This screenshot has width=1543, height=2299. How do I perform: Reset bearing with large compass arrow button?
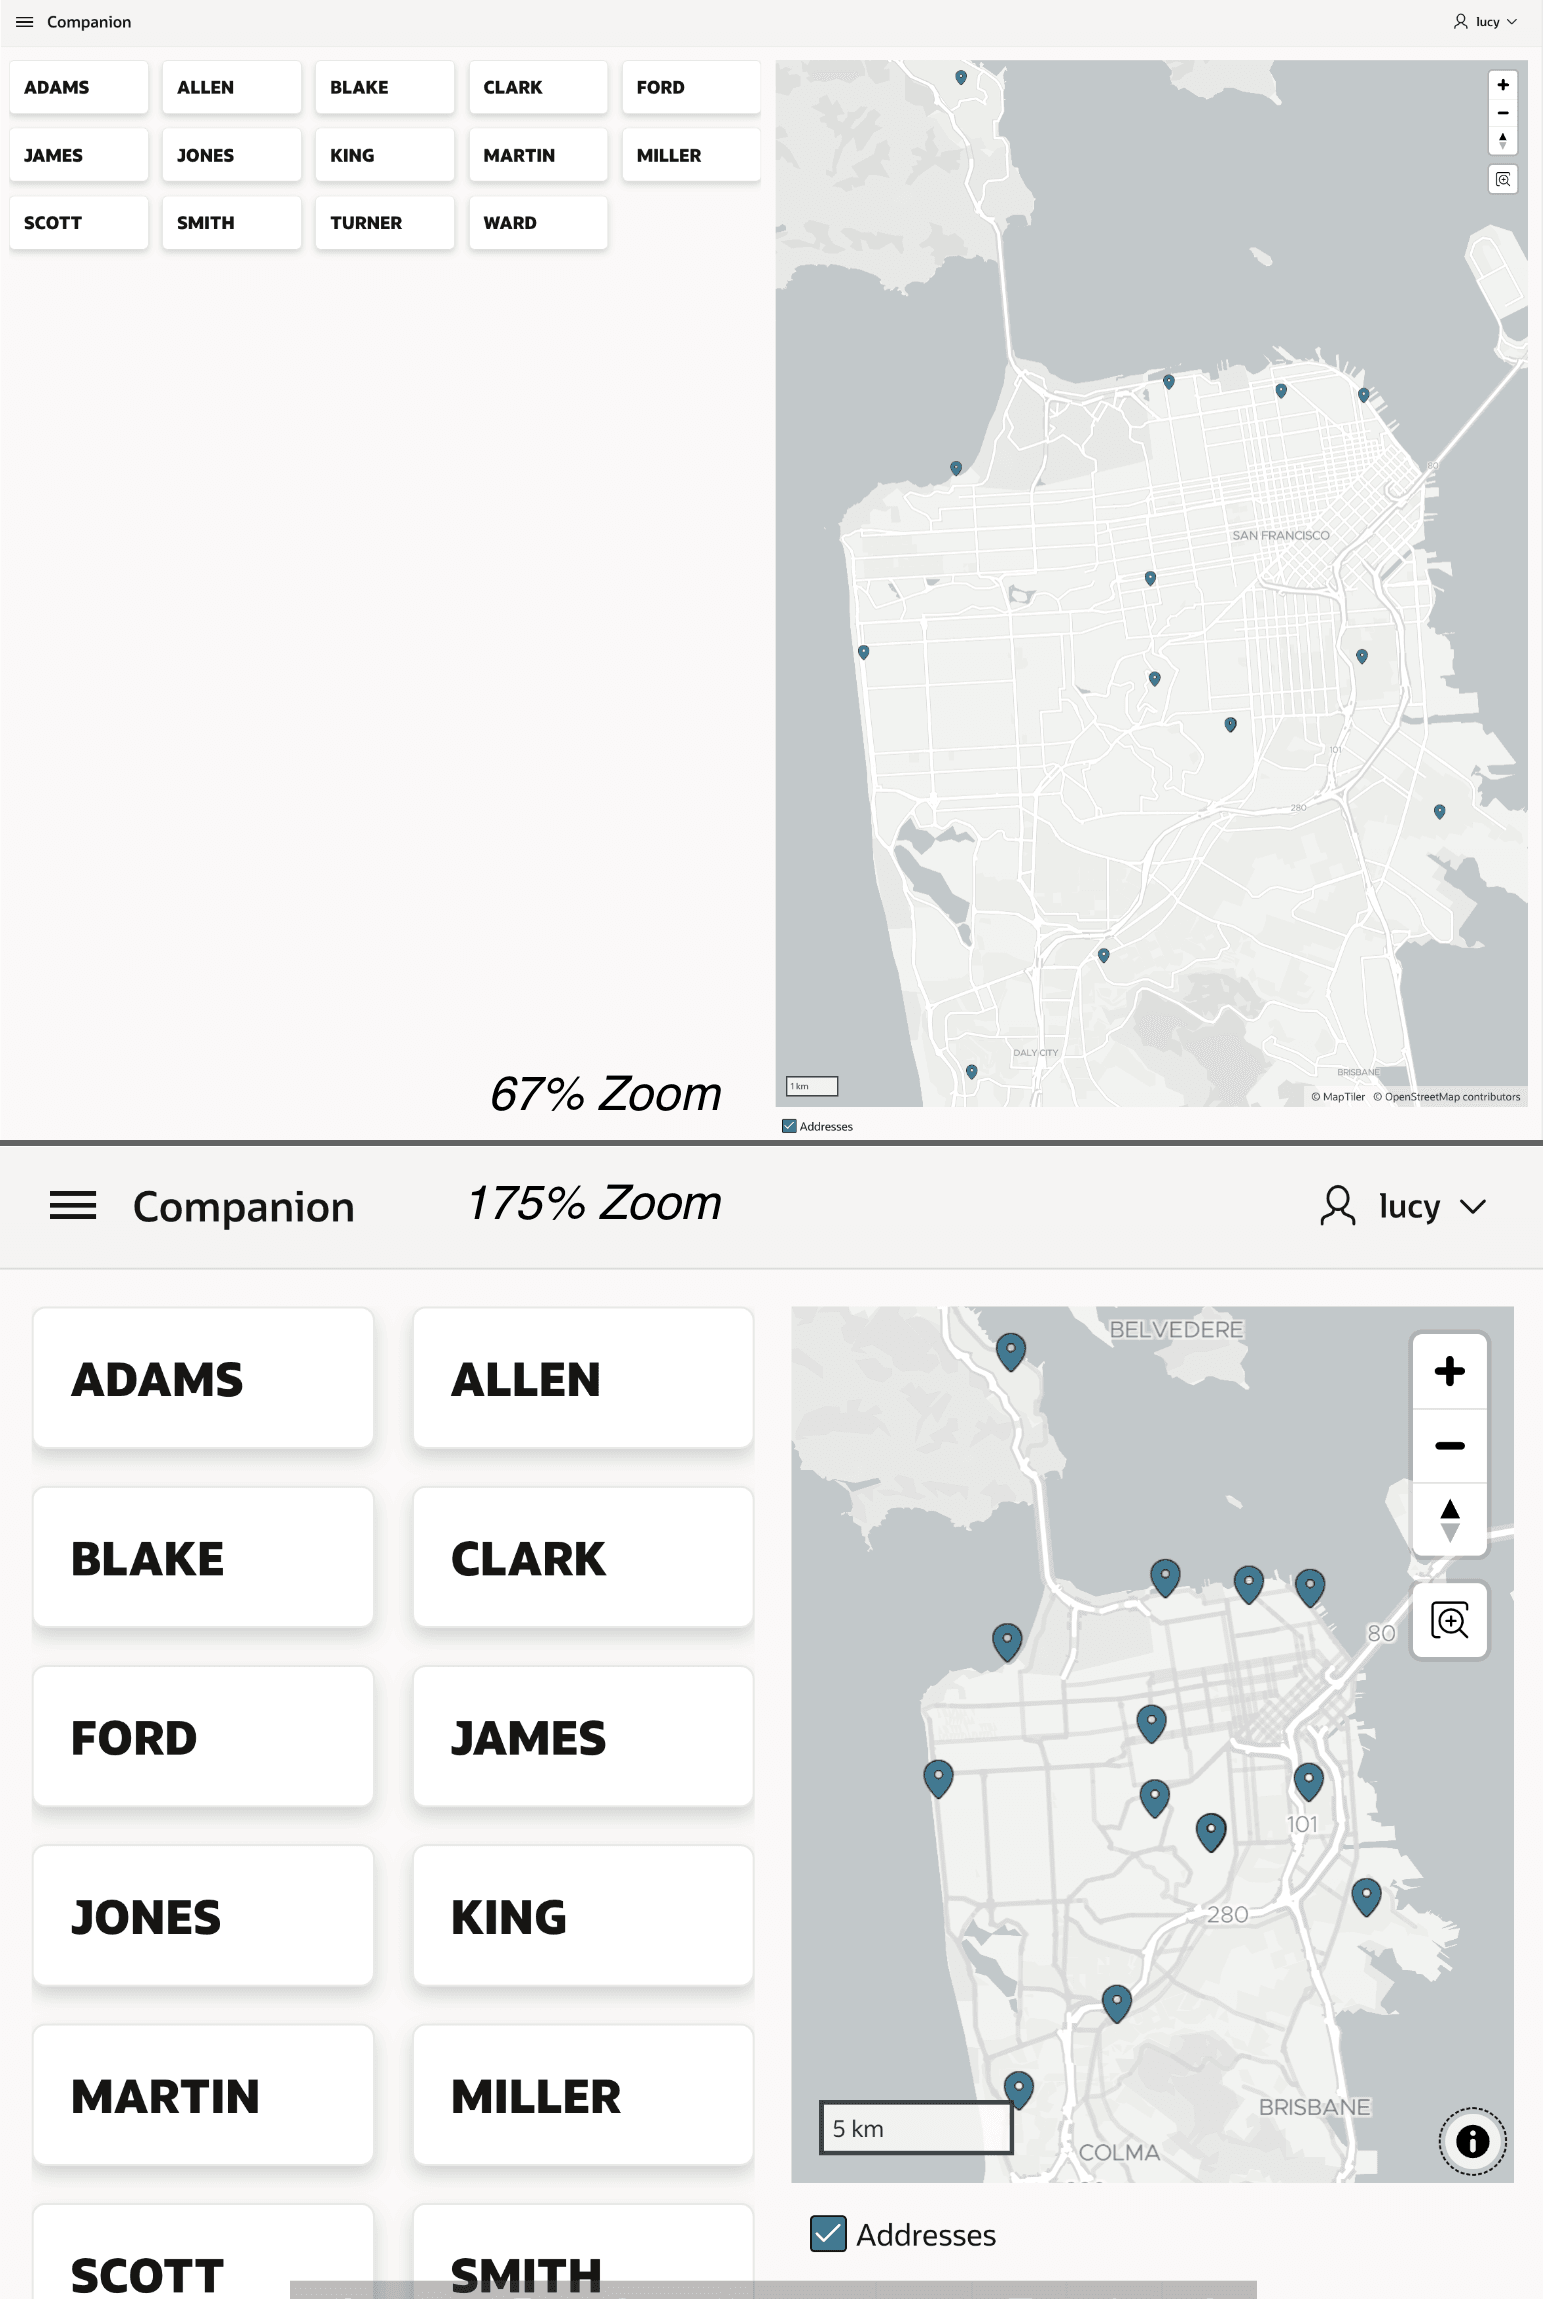pos(1449,1520)
